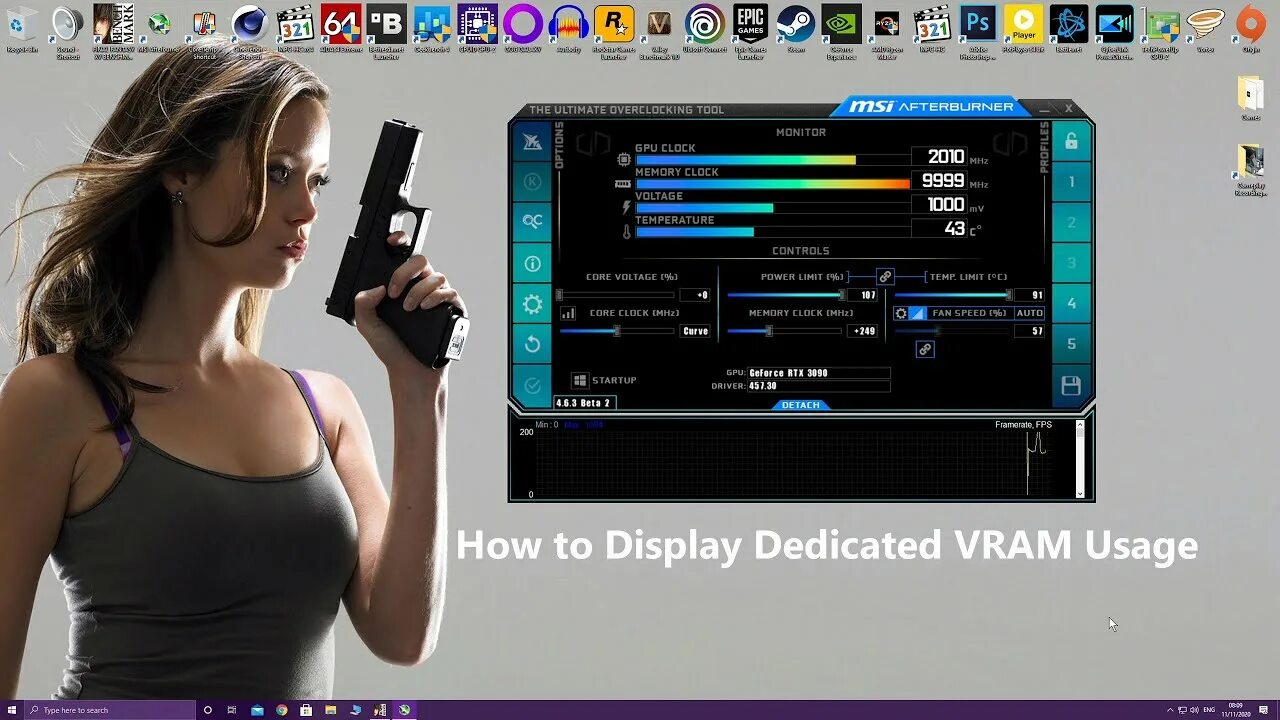The image size is (1280, 720).
Task: Open fan settings gear beside Fan Speed
Action: (900, 313)
